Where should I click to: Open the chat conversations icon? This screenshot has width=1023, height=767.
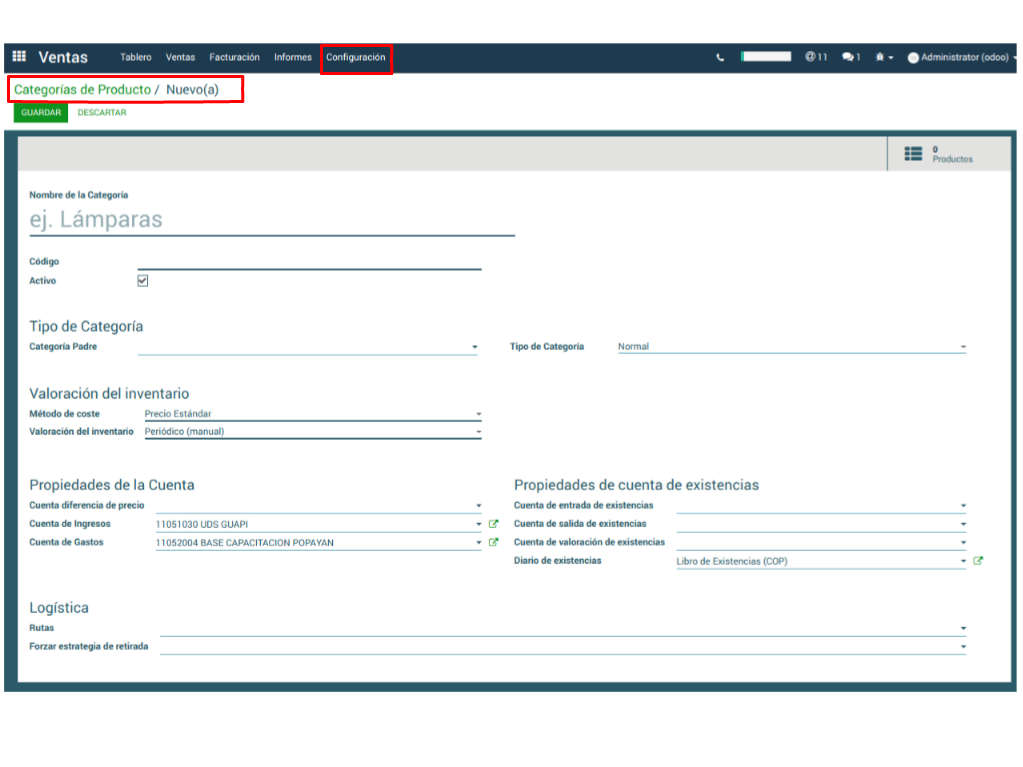(851, 58)
